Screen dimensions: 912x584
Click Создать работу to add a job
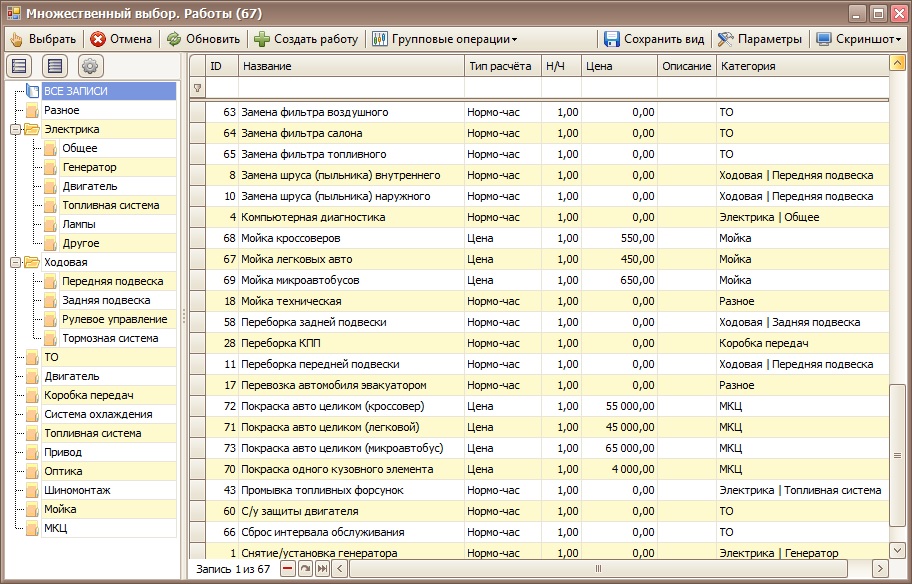pos(306,39)
